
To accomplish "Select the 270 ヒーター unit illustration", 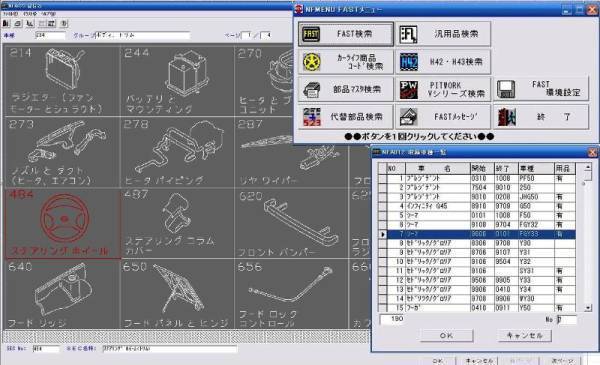I will (x=264, y=80).
